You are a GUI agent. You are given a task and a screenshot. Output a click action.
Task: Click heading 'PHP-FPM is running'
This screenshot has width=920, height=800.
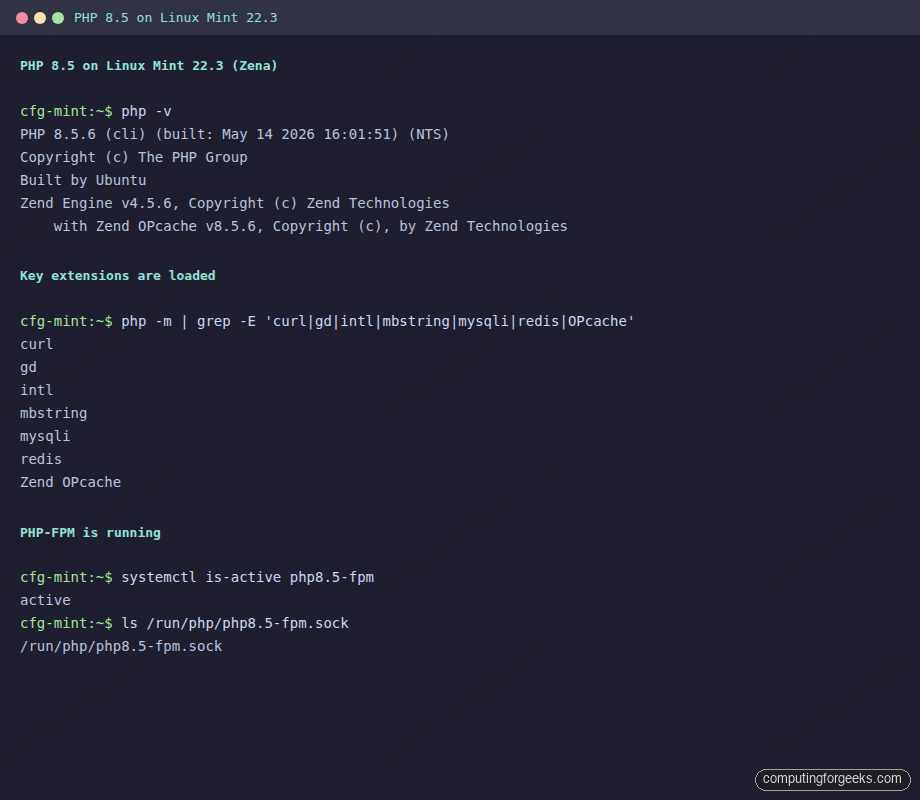(x=90, y=533)
